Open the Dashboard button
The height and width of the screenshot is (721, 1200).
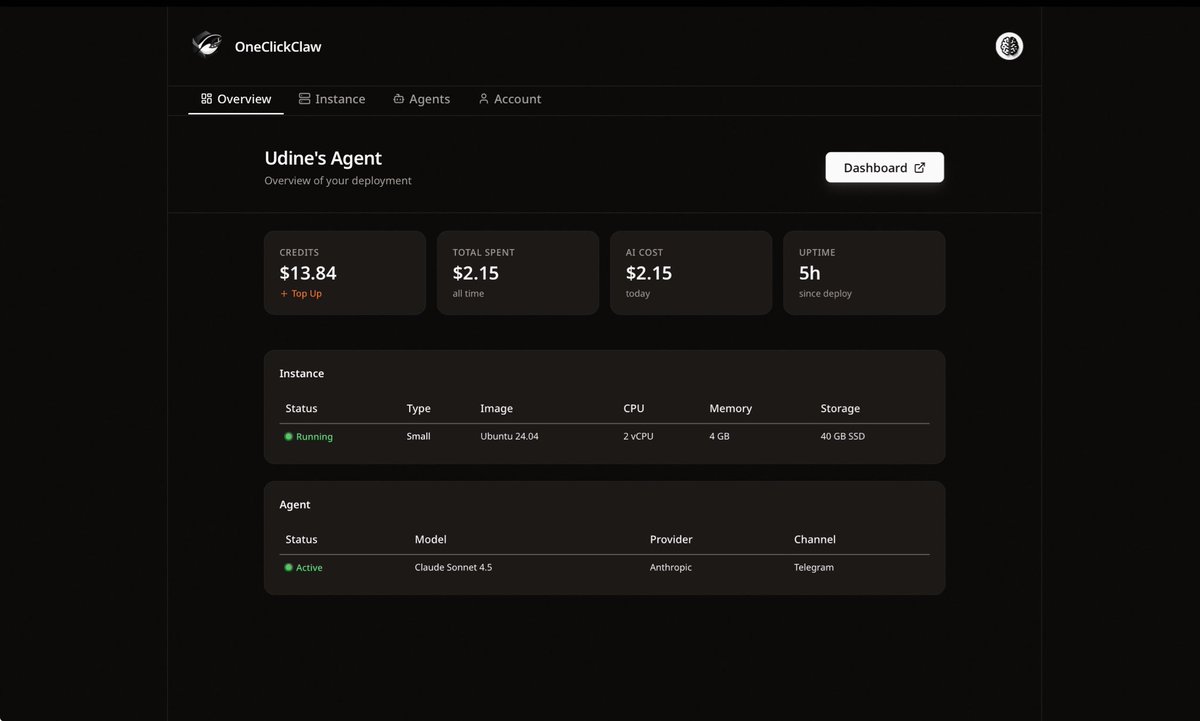coord(884,168)
